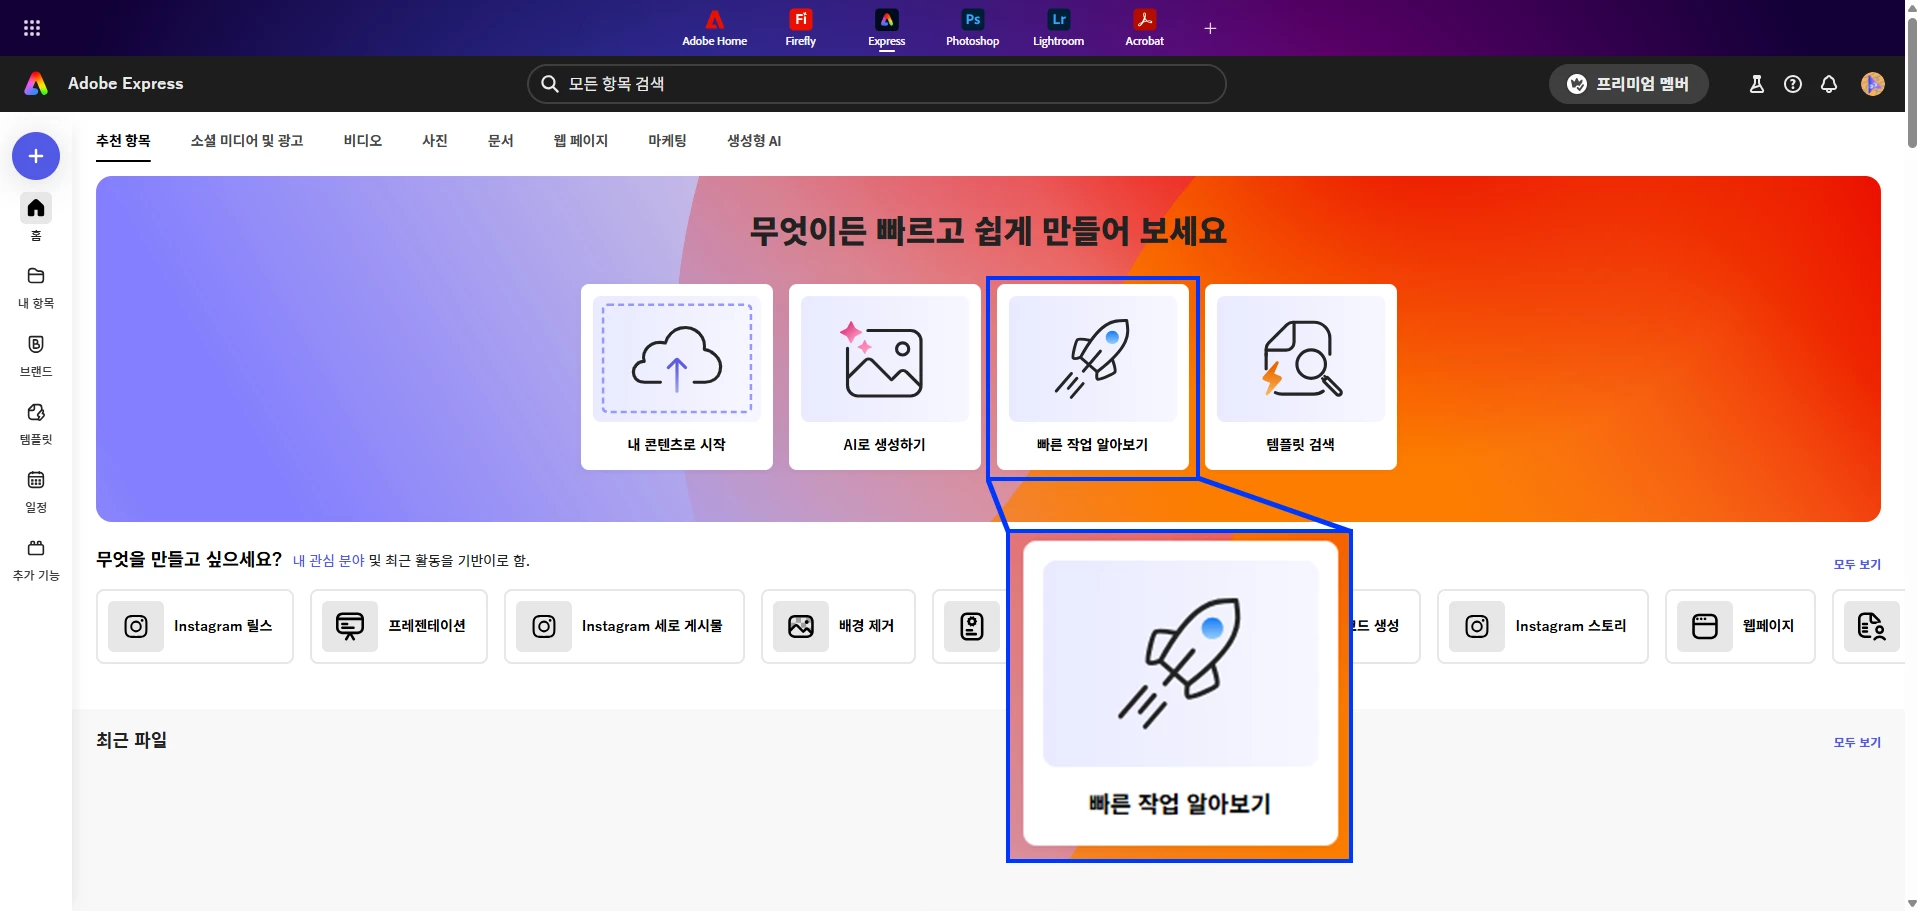Click the 템플릿 검색 card
This screenshot has height=911, width=1917.
(x=1301, y=377)
